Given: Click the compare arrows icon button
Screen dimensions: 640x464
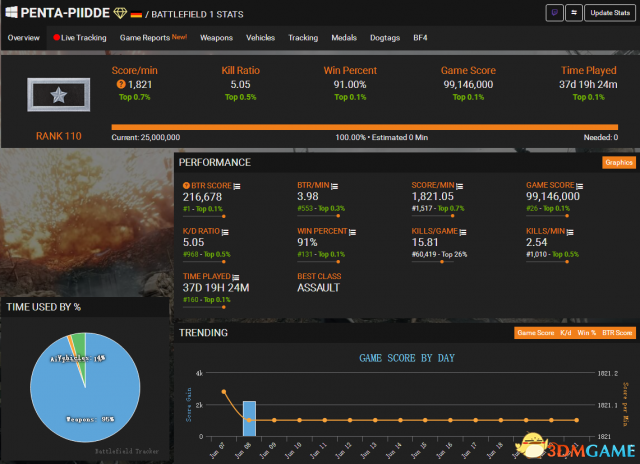Looking at the screenshot, I should click(x=574, y=13).
